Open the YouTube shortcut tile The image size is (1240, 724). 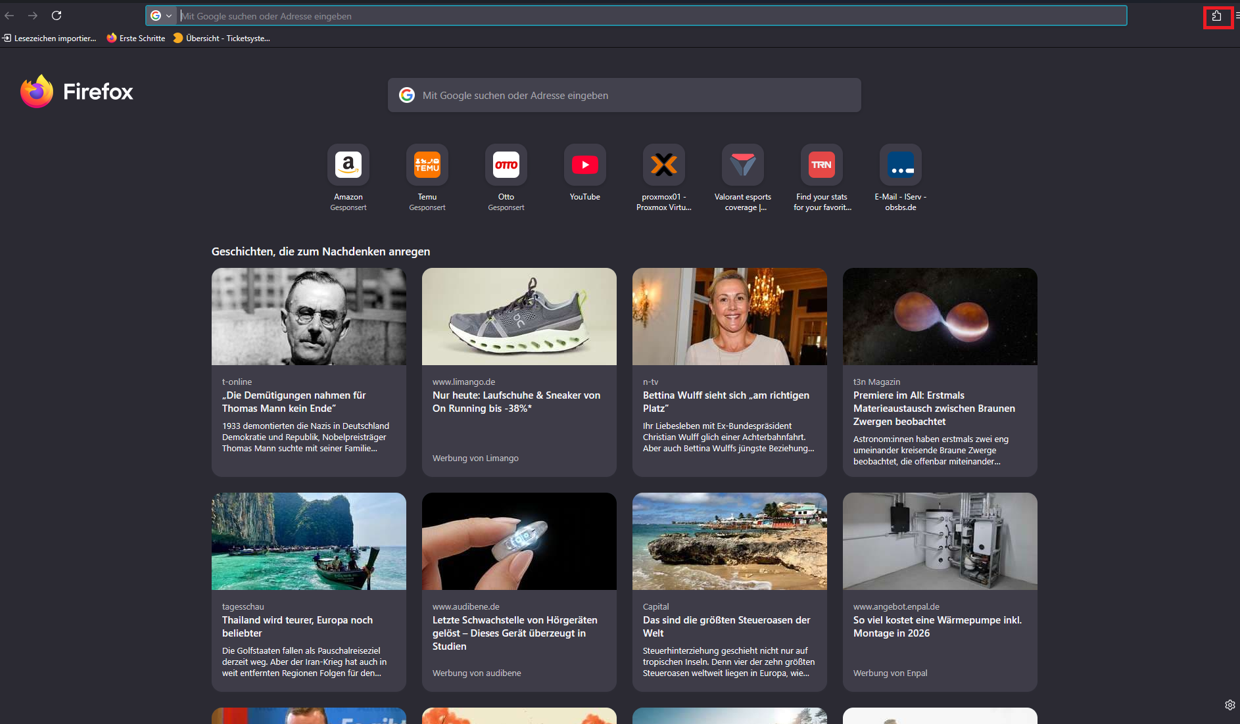point(585,166)
